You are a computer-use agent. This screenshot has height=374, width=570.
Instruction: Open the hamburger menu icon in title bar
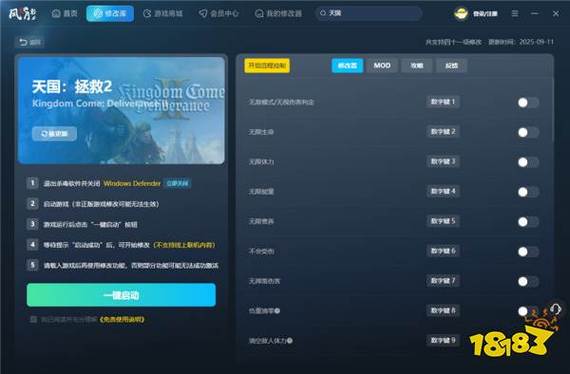click(515, 13)
